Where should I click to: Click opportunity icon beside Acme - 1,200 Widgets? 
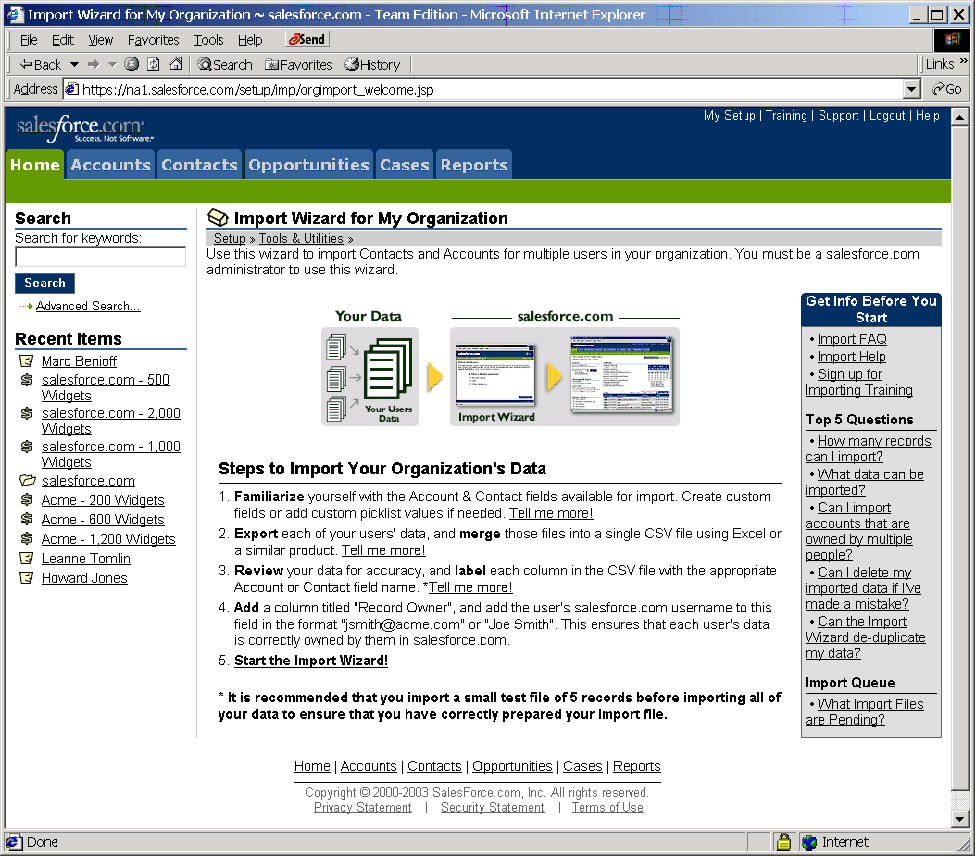coord(26,539)
